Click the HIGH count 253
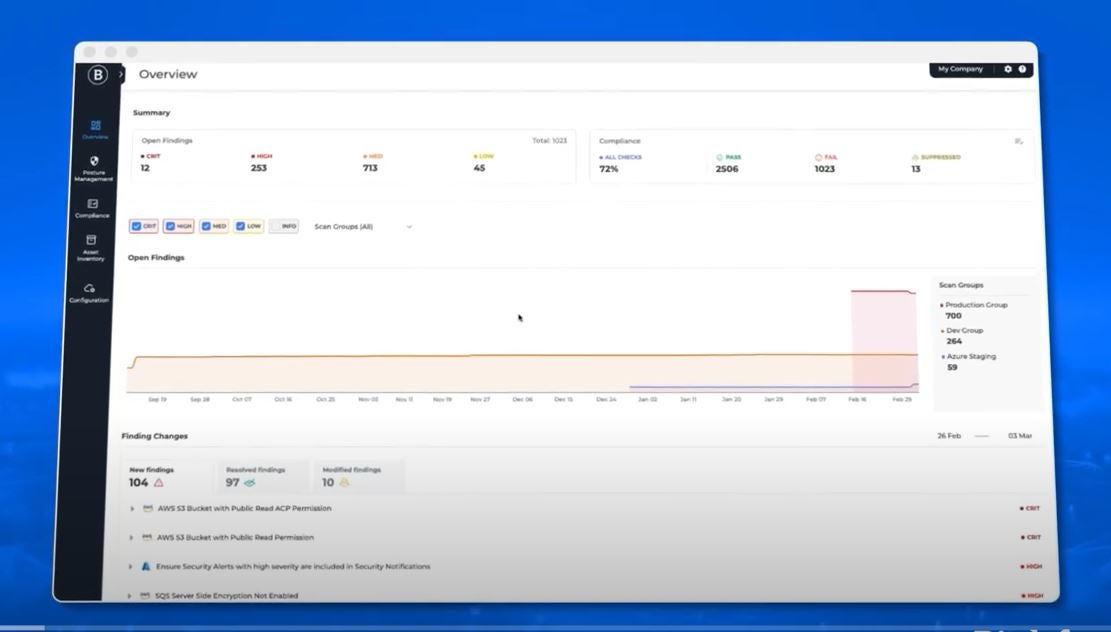 click(259, 168)
